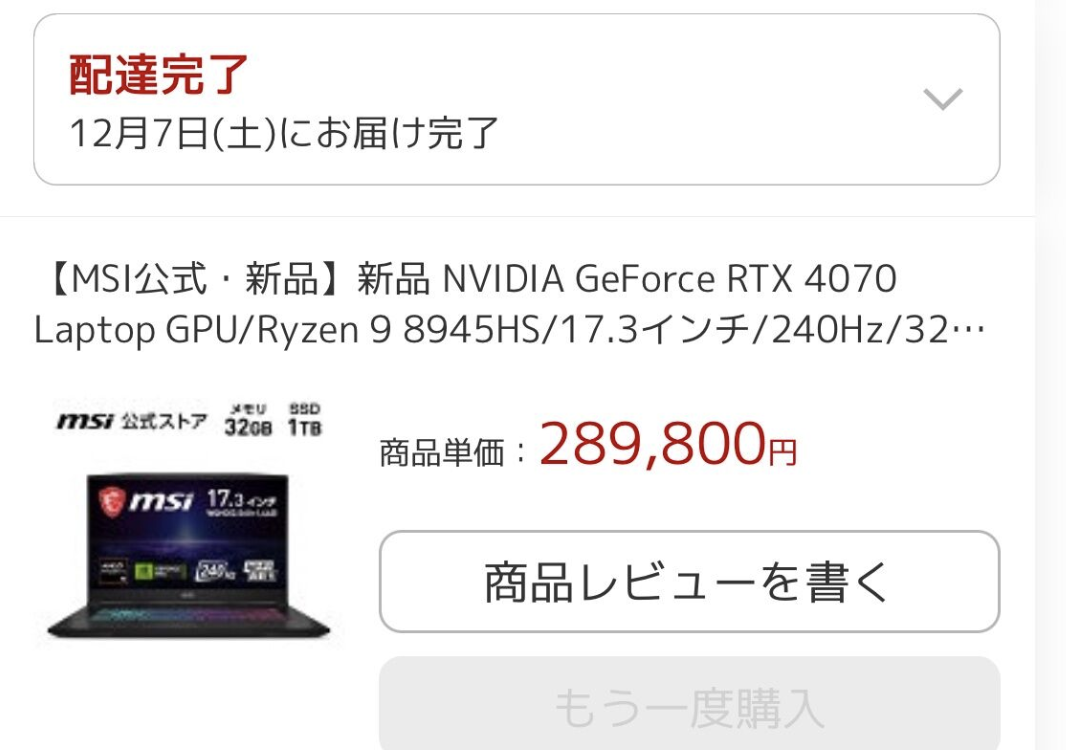Expand the truncated title ellipsis after 240Hz/32
The width and height of the screenshot is (1066, 750).
coord(968,331)
